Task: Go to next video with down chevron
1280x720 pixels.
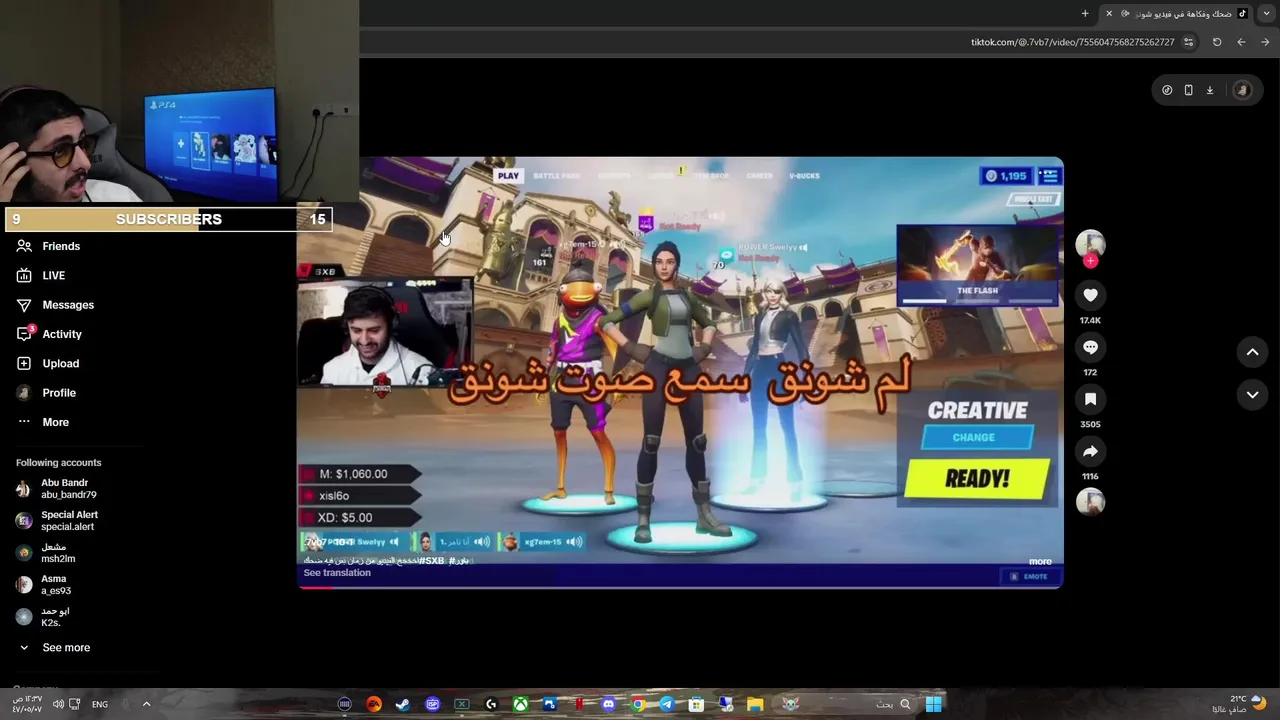Action: click(x=1252, y=395)
